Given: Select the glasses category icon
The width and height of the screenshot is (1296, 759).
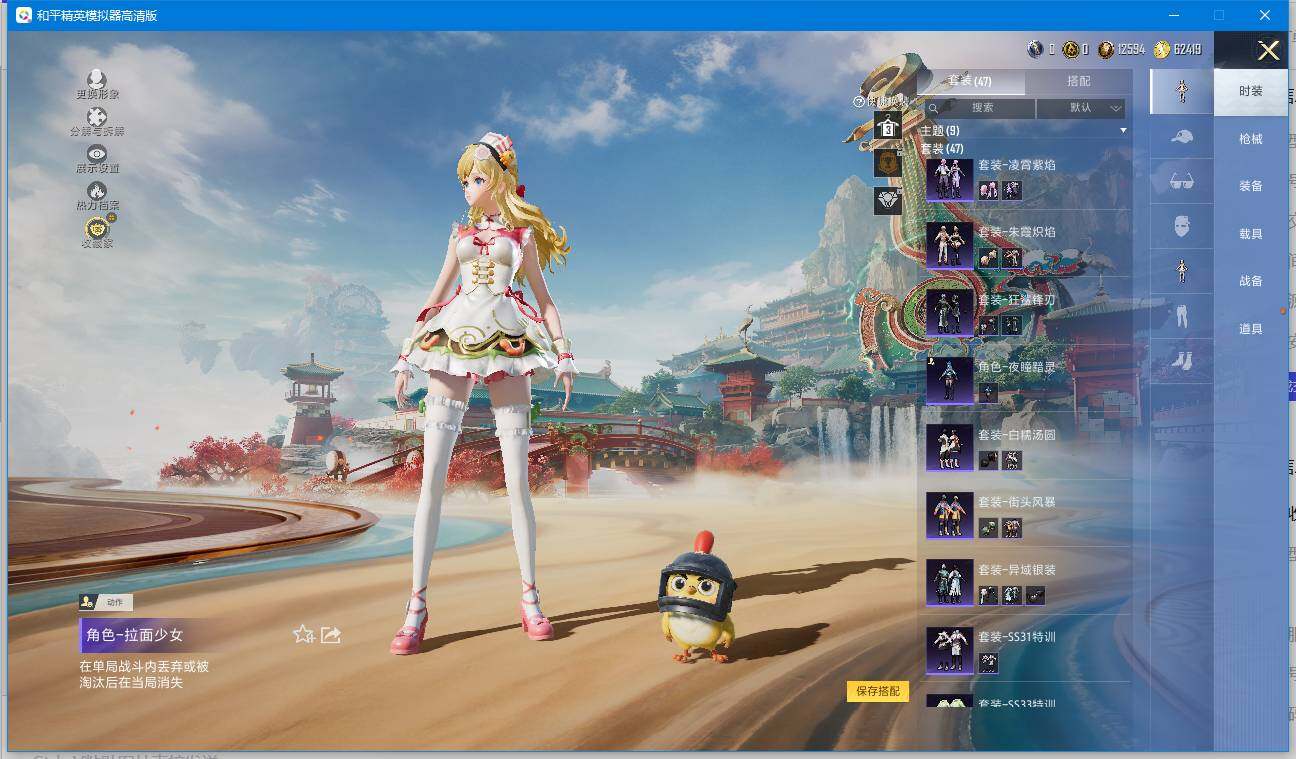Looking at the screenshot, I should pos(1181,181).
